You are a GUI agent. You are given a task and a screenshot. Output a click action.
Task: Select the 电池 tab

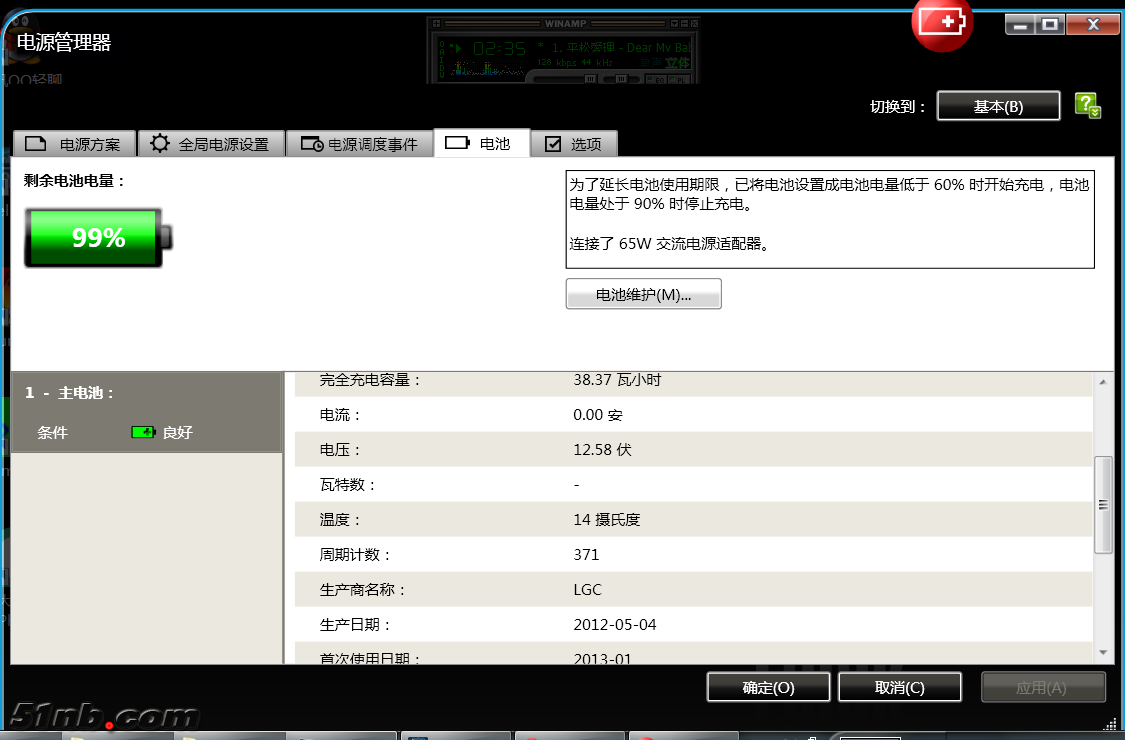[481, 143]
